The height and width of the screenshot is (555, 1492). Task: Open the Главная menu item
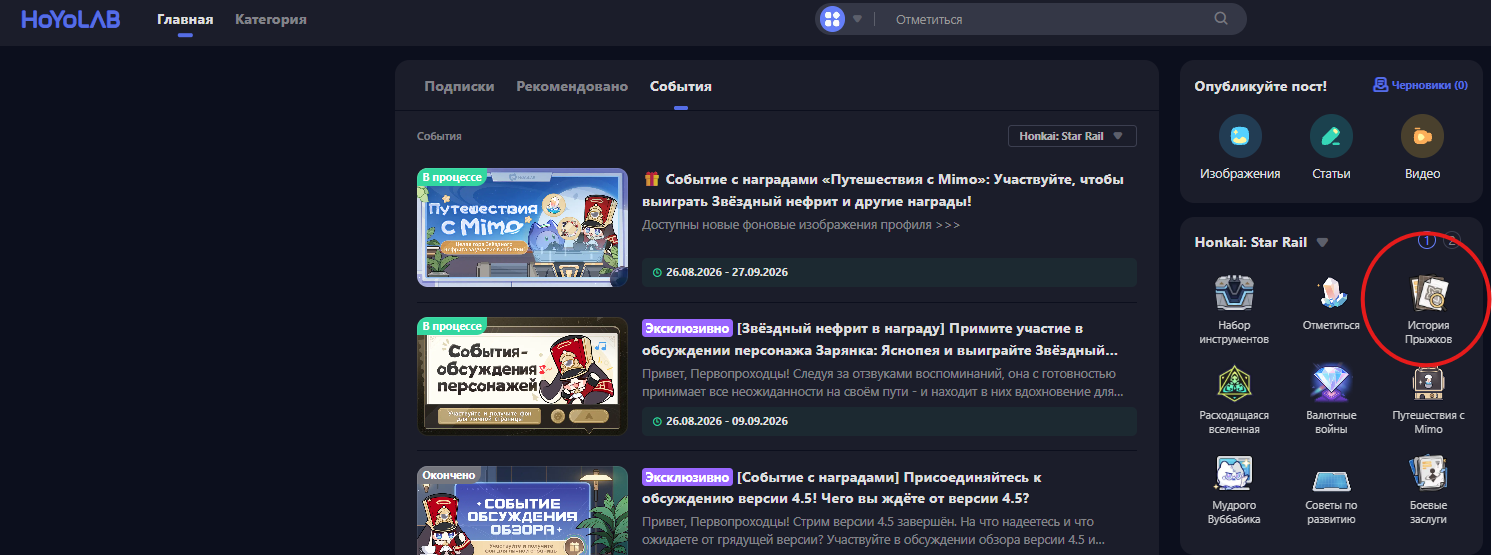click(x=185, y=19)
